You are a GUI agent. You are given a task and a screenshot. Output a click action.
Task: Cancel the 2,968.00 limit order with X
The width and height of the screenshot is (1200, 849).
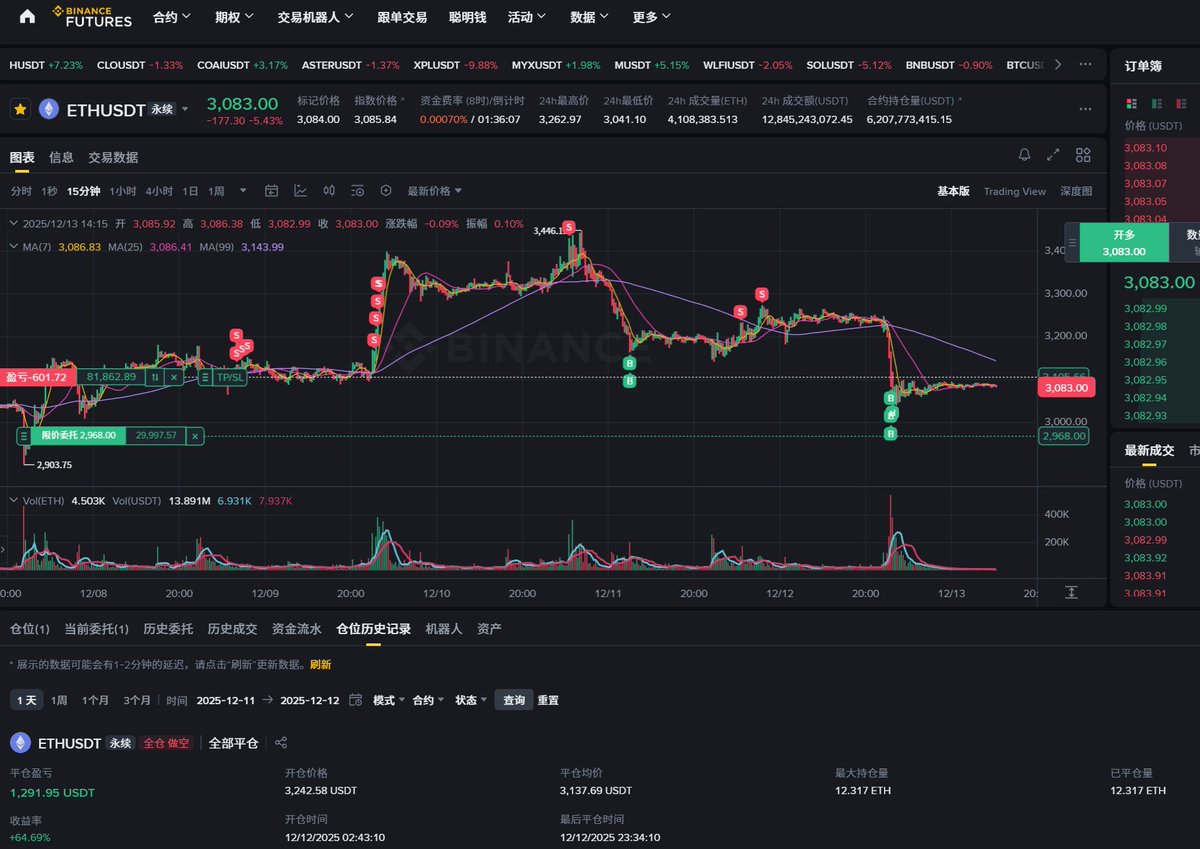point(195,435)
